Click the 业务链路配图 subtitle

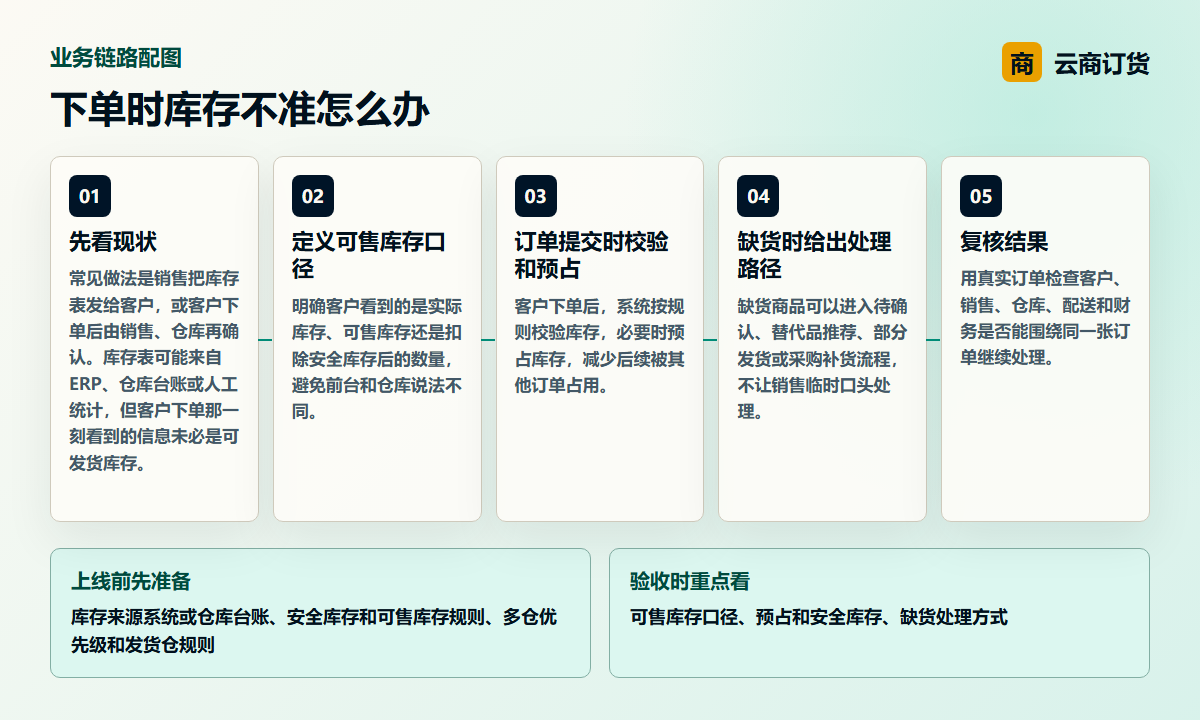point(116,58)
